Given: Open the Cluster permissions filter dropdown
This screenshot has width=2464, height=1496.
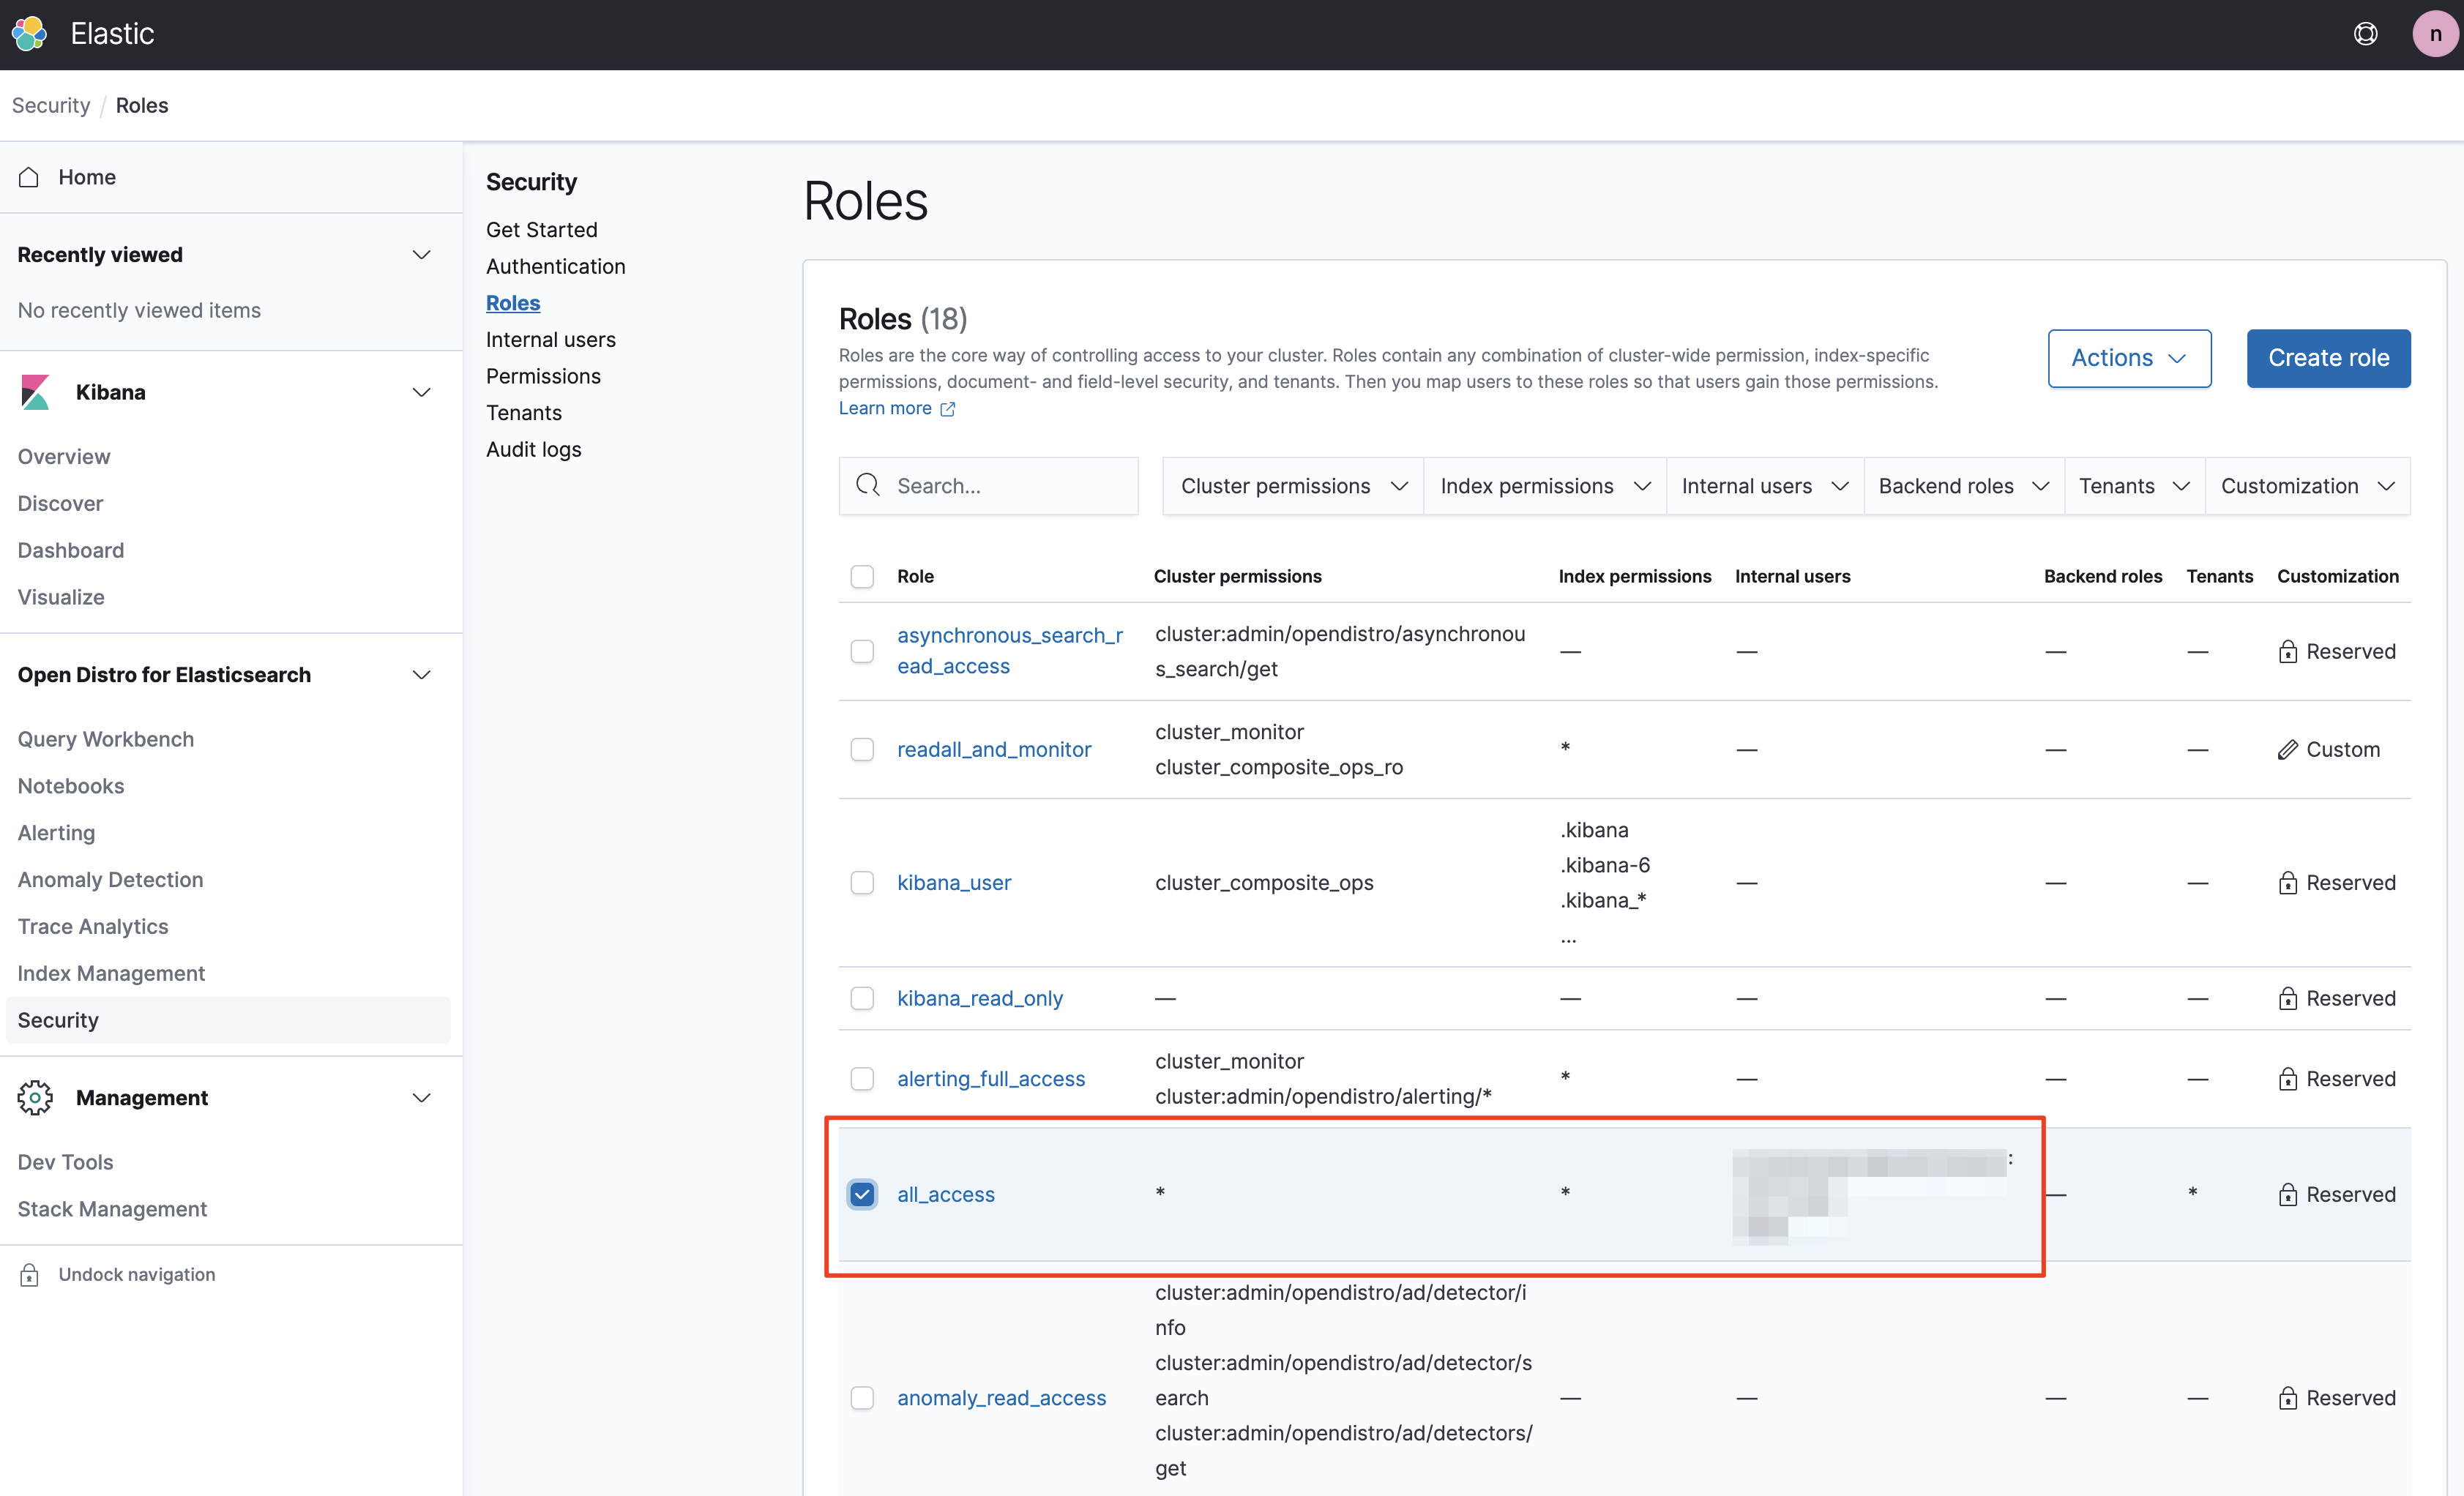Looking at the screenshot, I should (x=1293, y=486).
